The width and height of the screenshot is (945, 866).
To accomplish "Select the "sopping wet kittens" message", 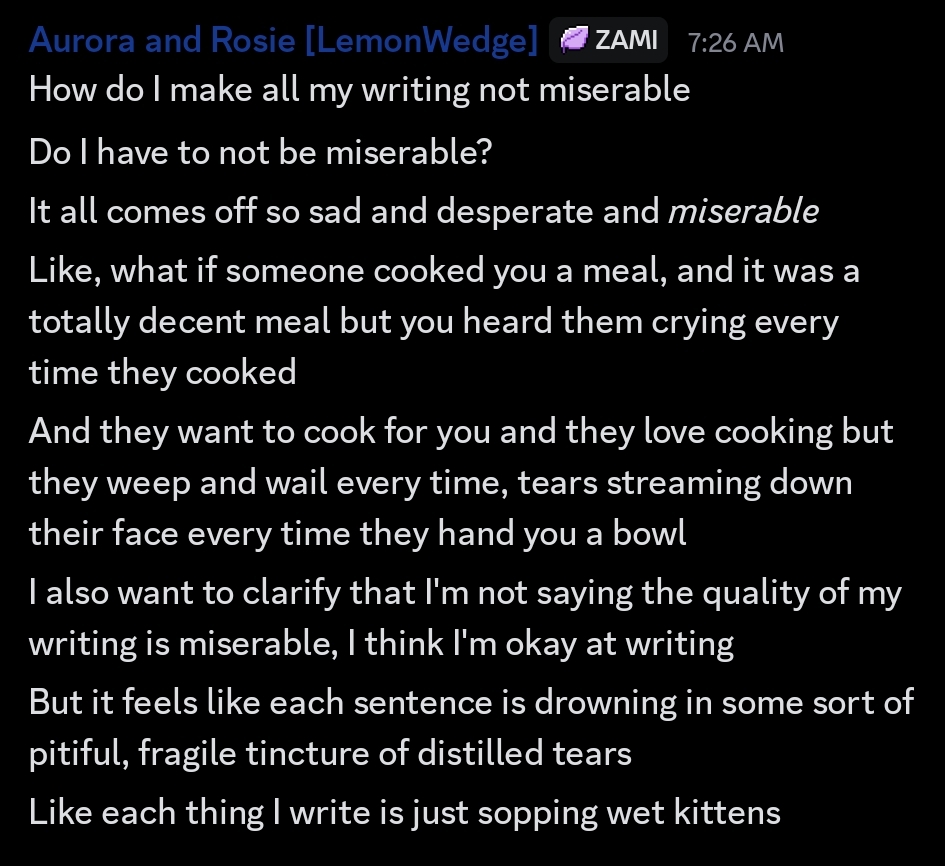I will 404,811.
